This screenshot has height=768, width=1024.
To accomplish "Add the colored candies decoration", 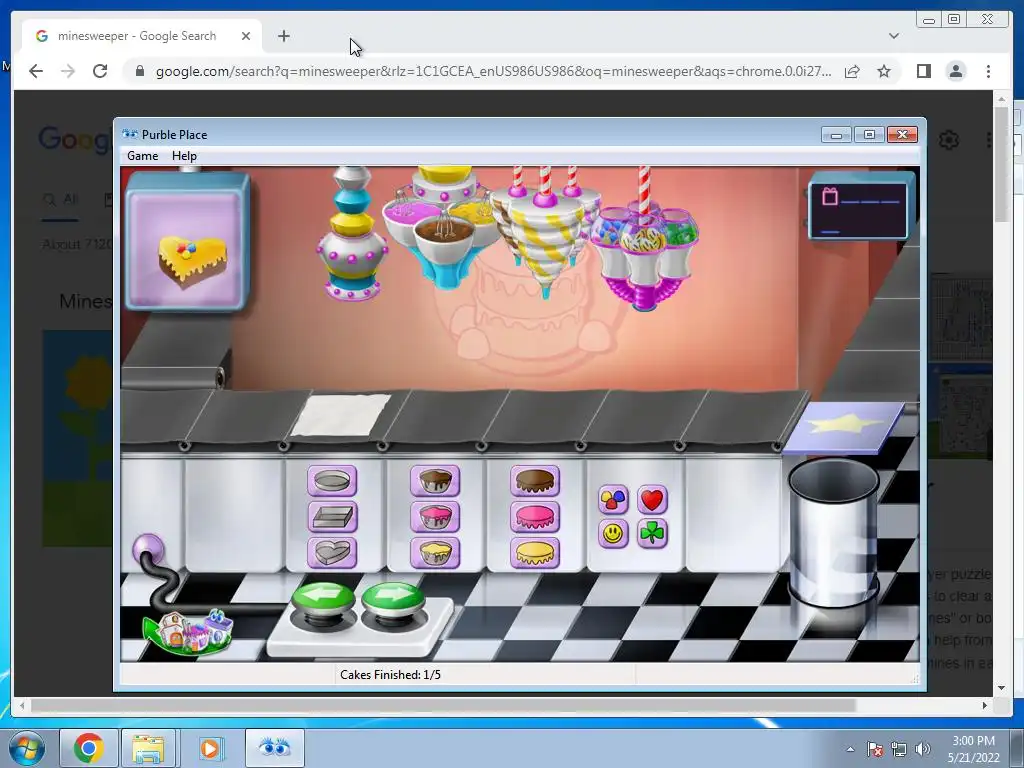I will coord(613,500).
